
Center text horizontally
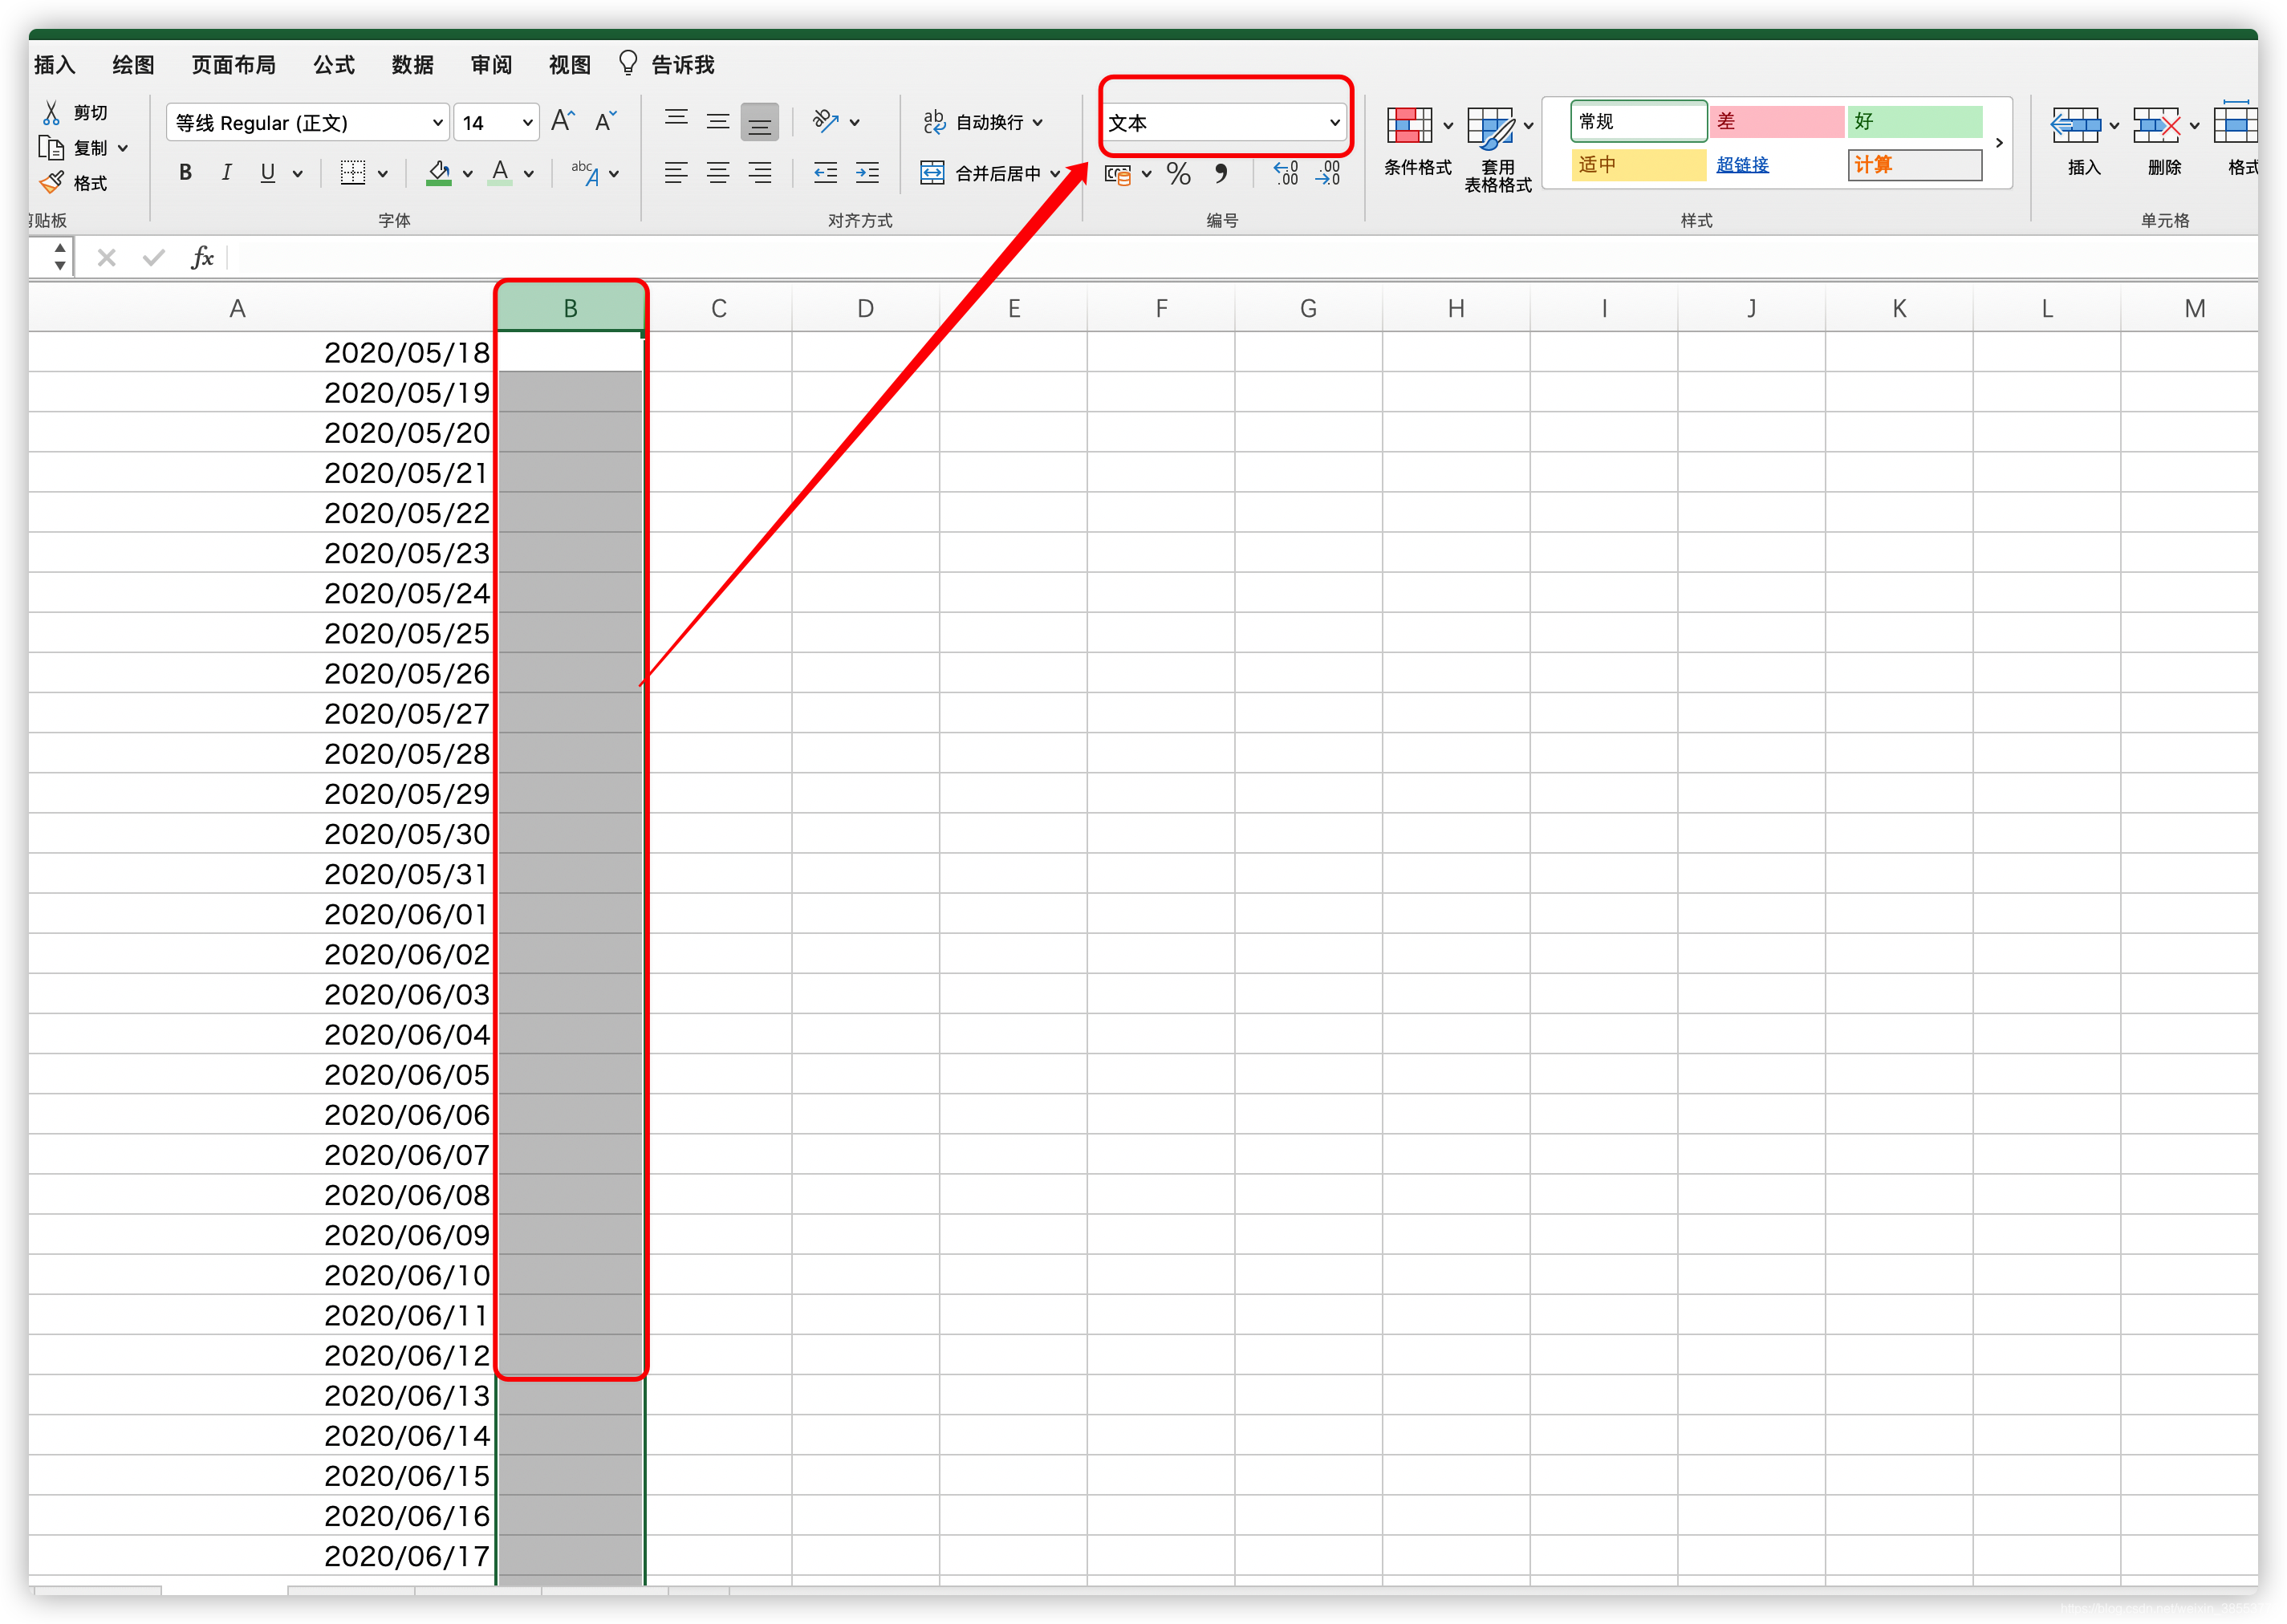click(x=718, y=173)
